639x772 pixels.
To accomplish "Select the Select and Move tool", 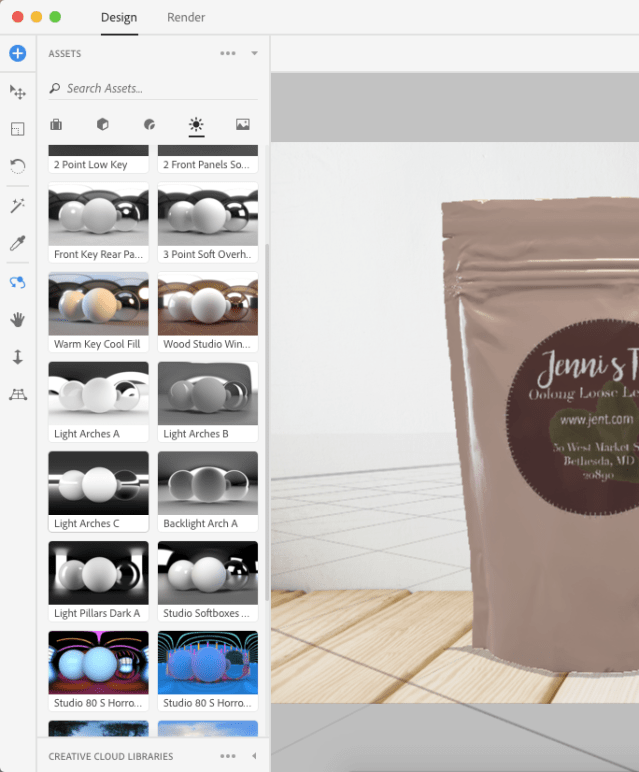I will (17, 92).
